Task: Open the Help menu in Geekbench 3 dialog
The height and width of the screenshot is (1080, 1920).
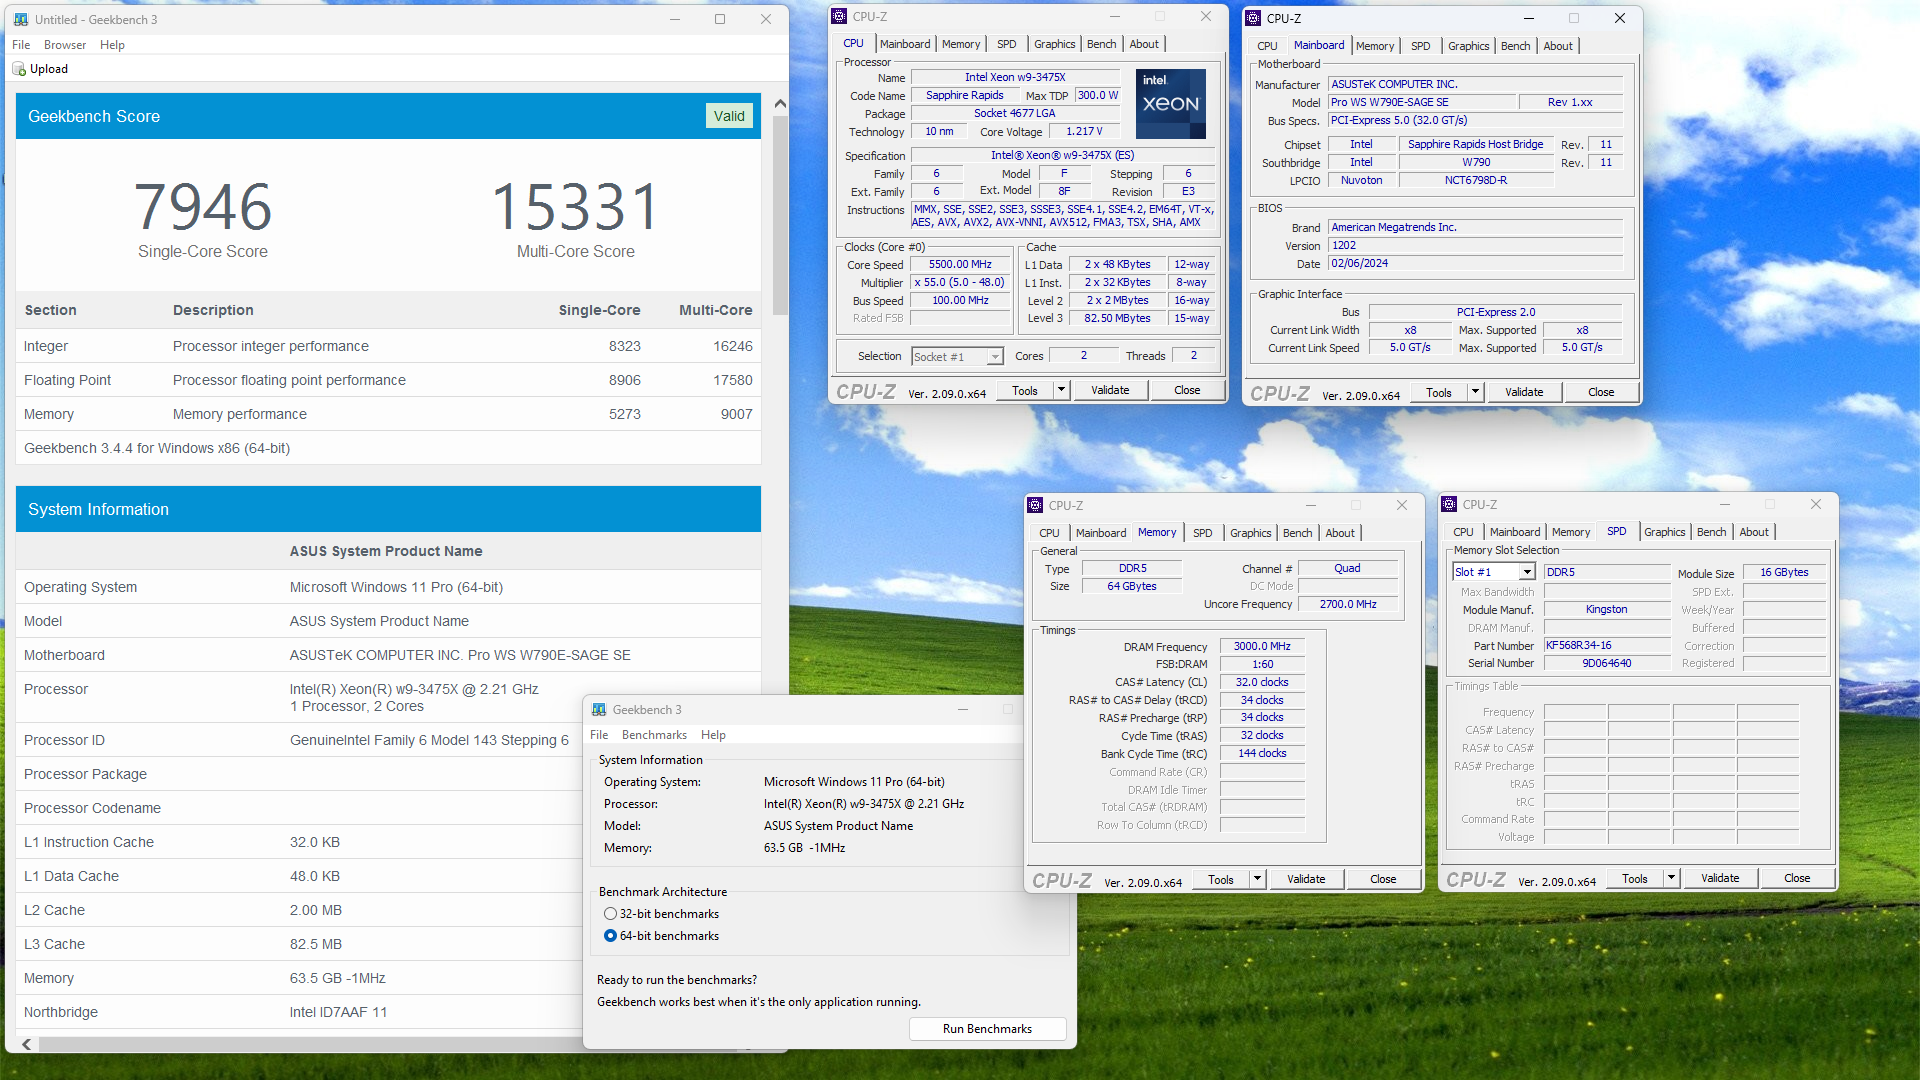Action: [713, 735]
